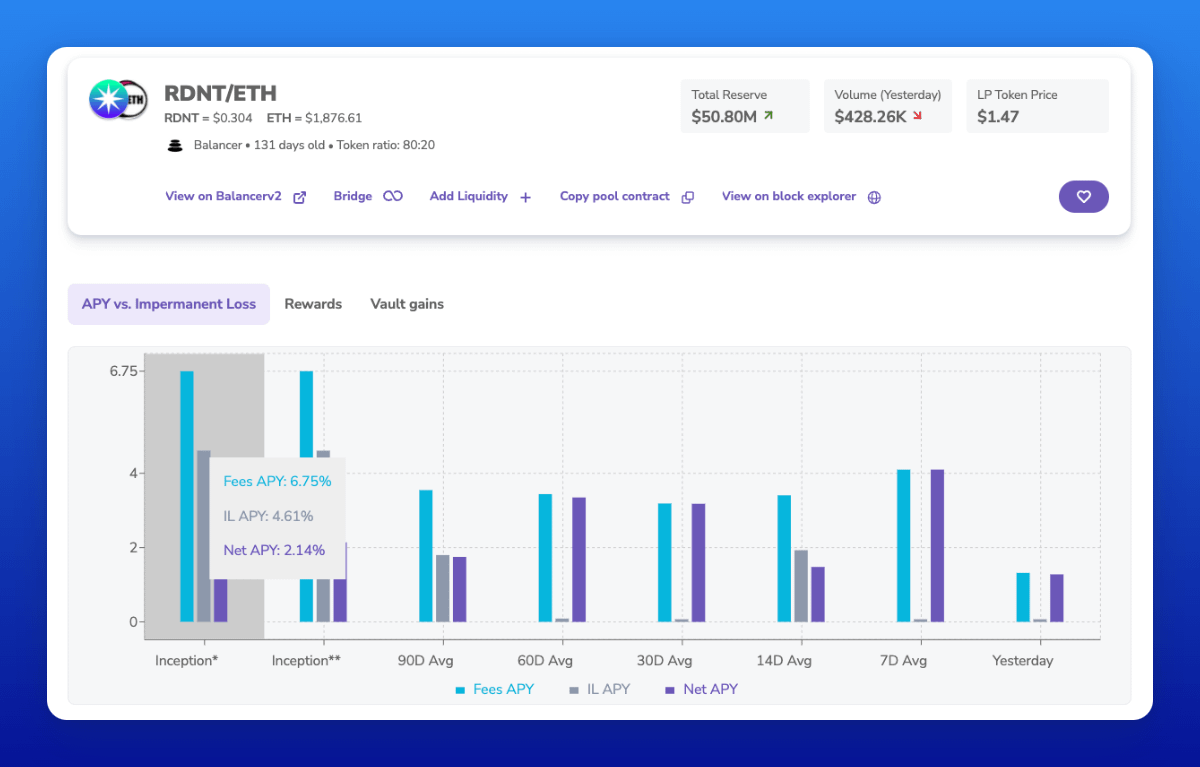Image resolution: width=1200 pixels, height=767 pixels.
Task: Click the plus icon next to Add Liquidity
Action: pos(526,197)
